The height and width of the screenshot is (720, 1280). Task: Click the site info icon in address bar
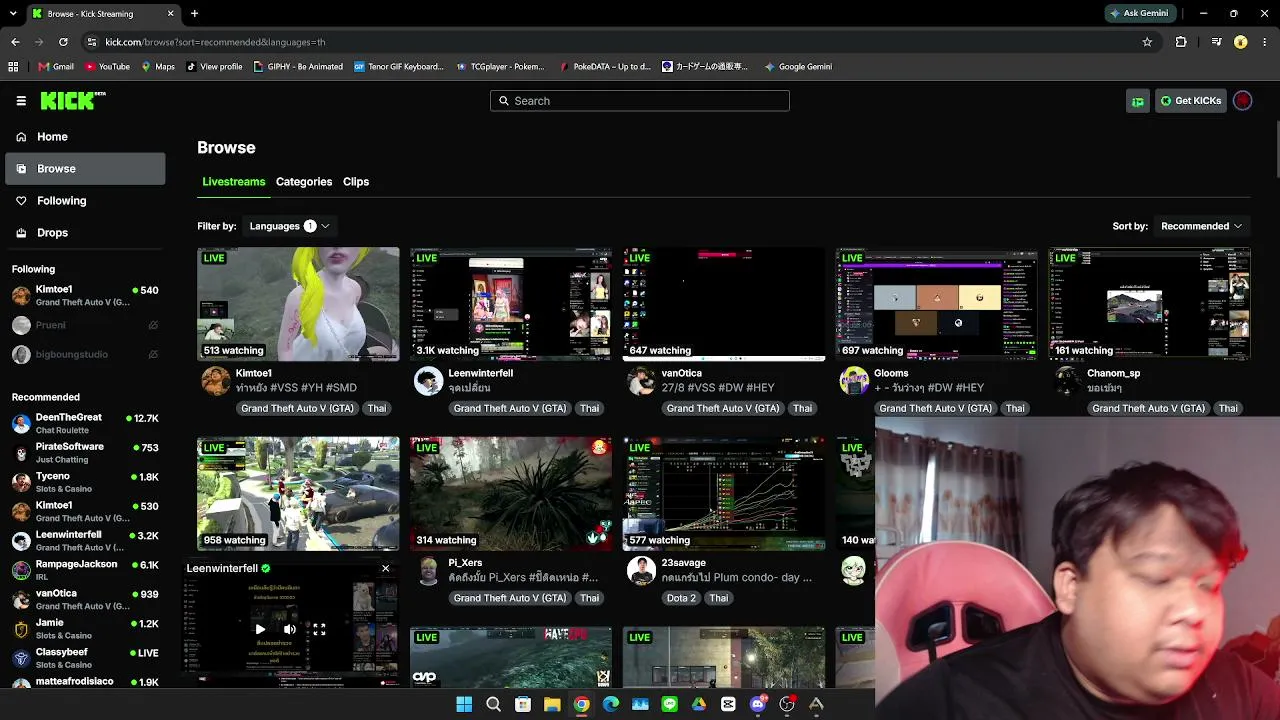coord(91,42)
